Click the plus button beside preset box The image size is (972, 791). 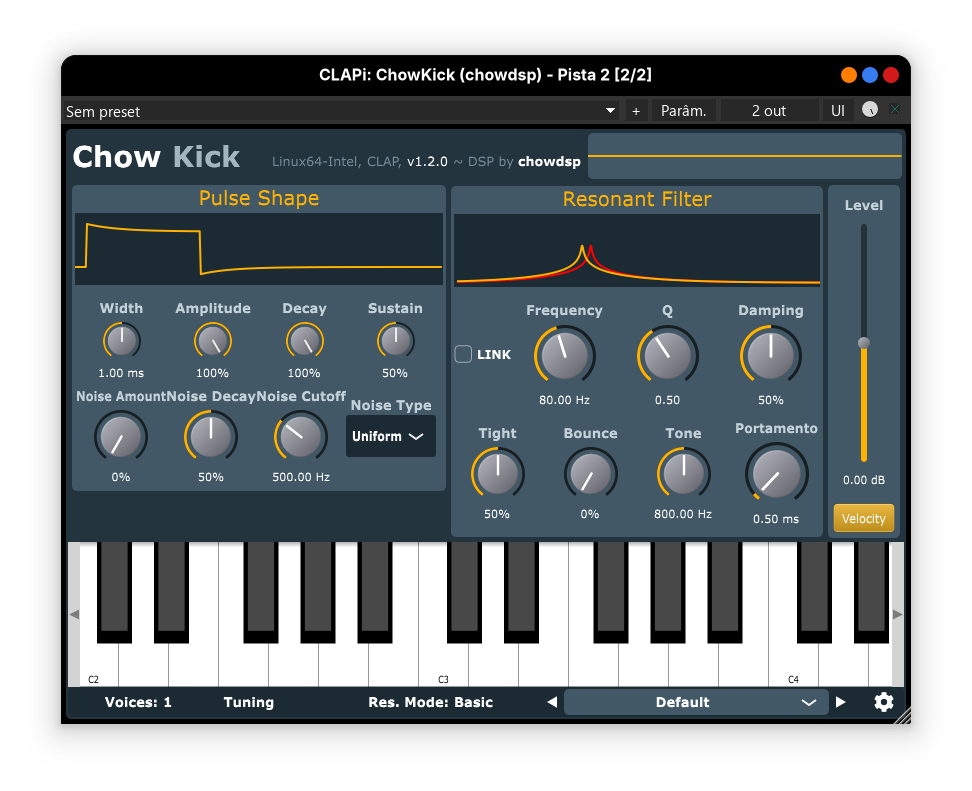(636, 111)
